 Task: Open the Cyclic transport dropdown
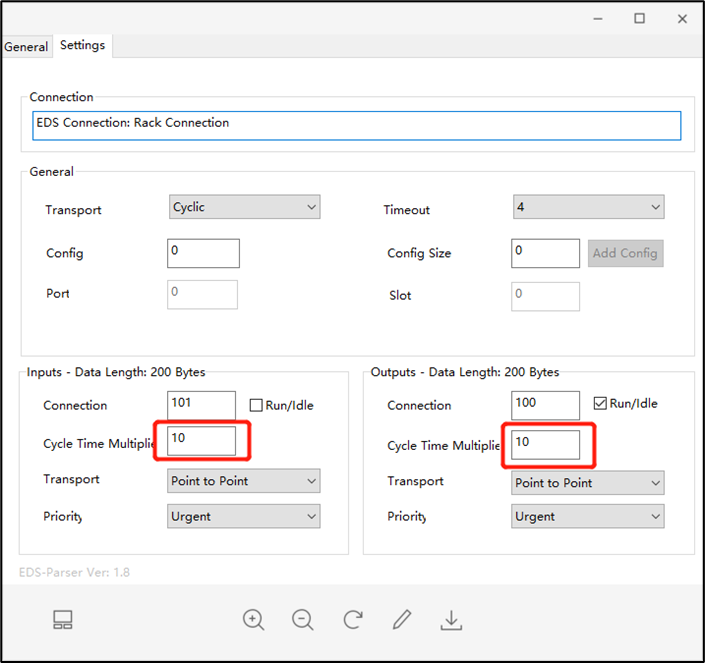[x=244, y=207]
